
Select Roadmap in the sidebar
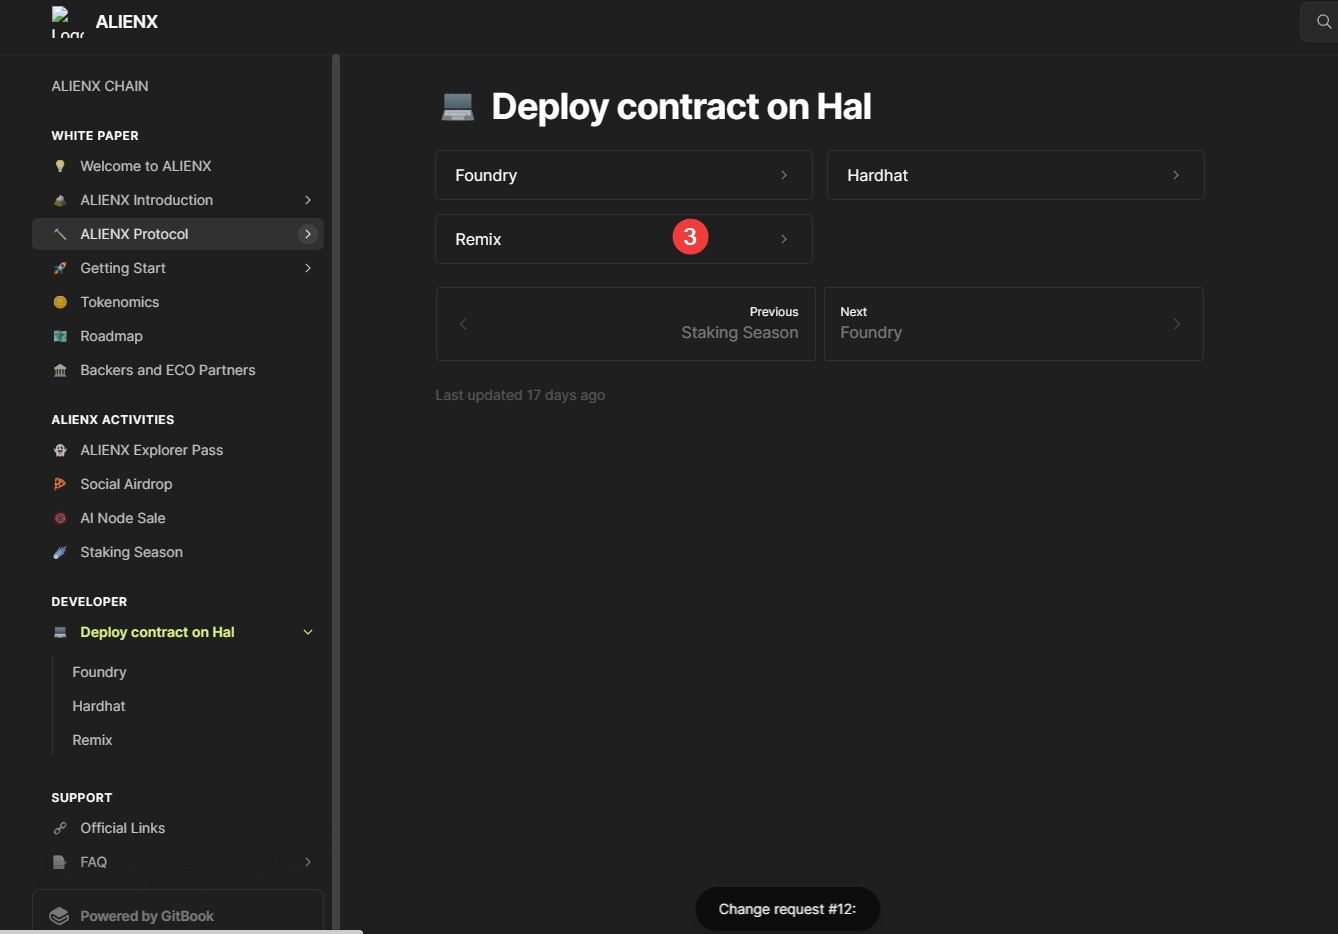pos(111,336)
